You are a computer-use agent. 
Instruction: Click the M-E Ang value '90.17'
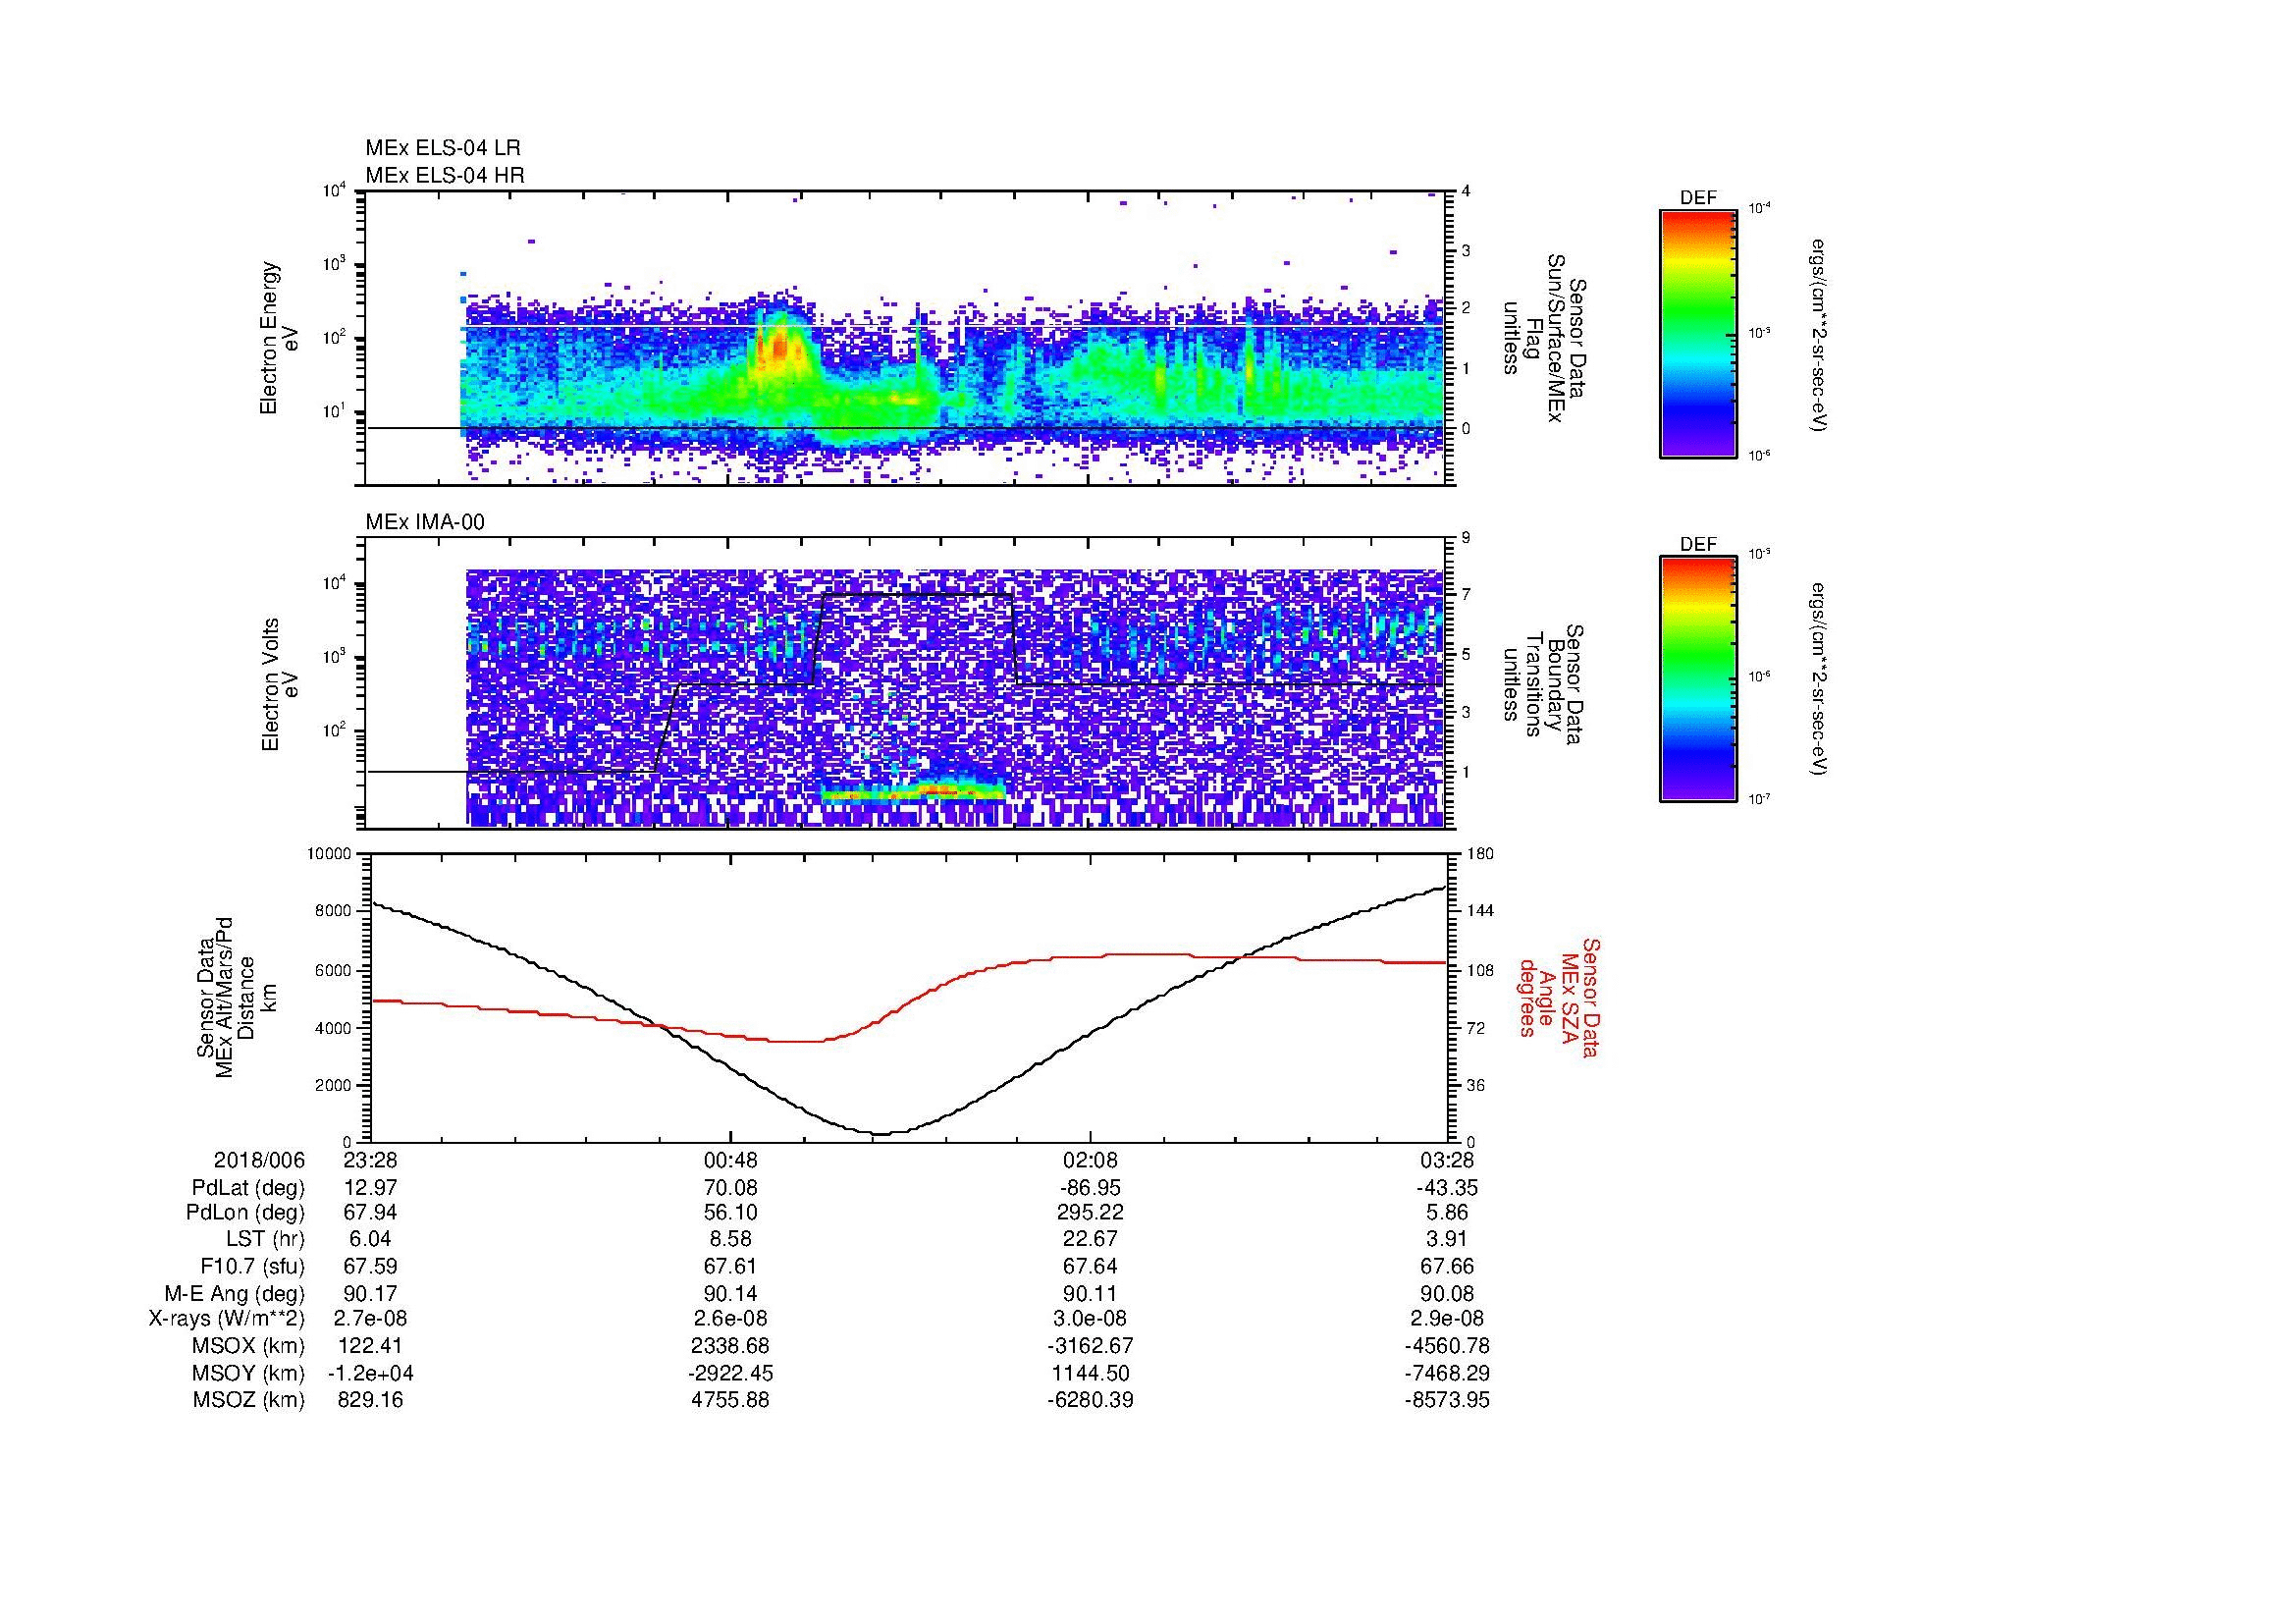pos(370,1294)
